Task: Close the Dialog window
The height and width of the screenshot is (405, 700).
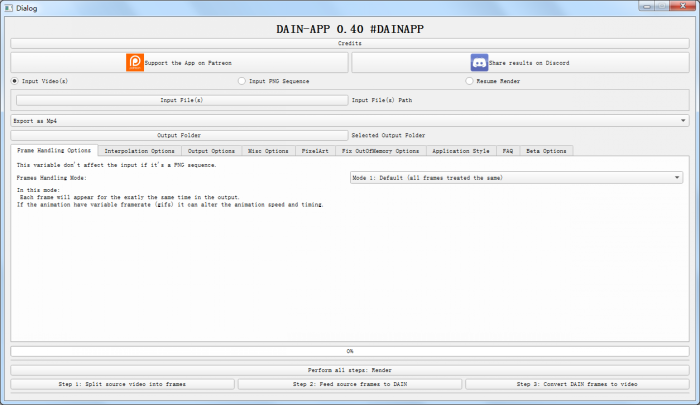Action: 683,6
